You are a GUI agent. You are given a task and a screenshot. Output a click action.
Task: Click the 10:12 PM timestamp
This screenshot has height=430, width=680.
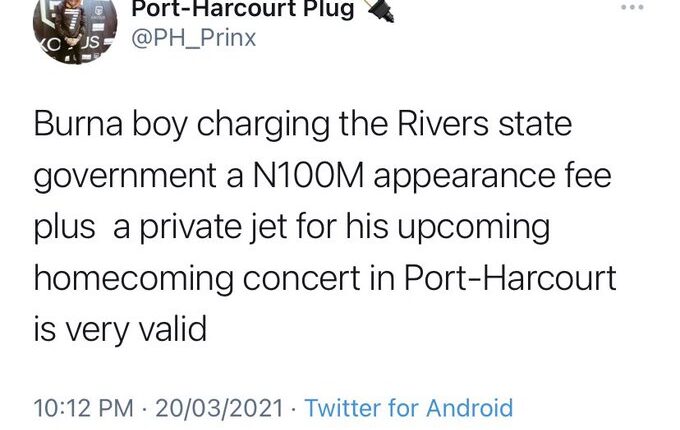(83, 408)
